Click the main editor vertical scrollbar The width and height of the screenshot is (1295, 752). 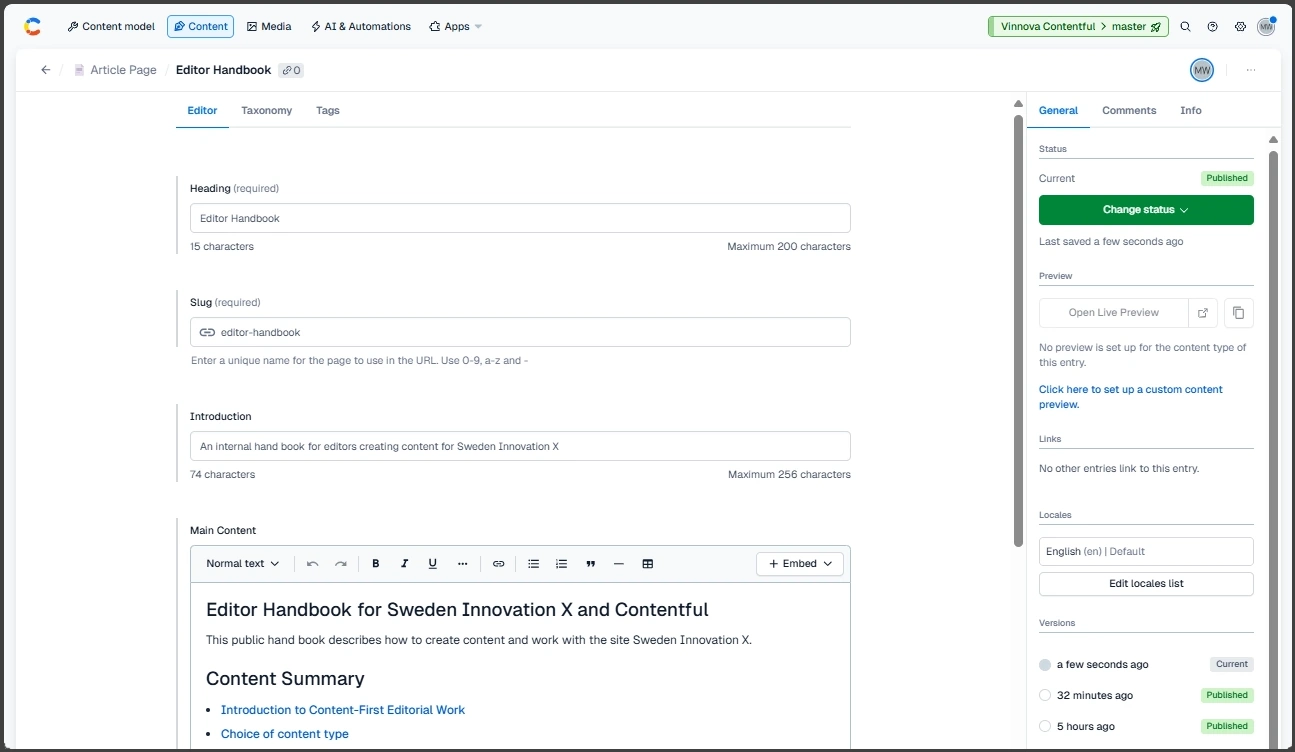[x=1018, y=330]
